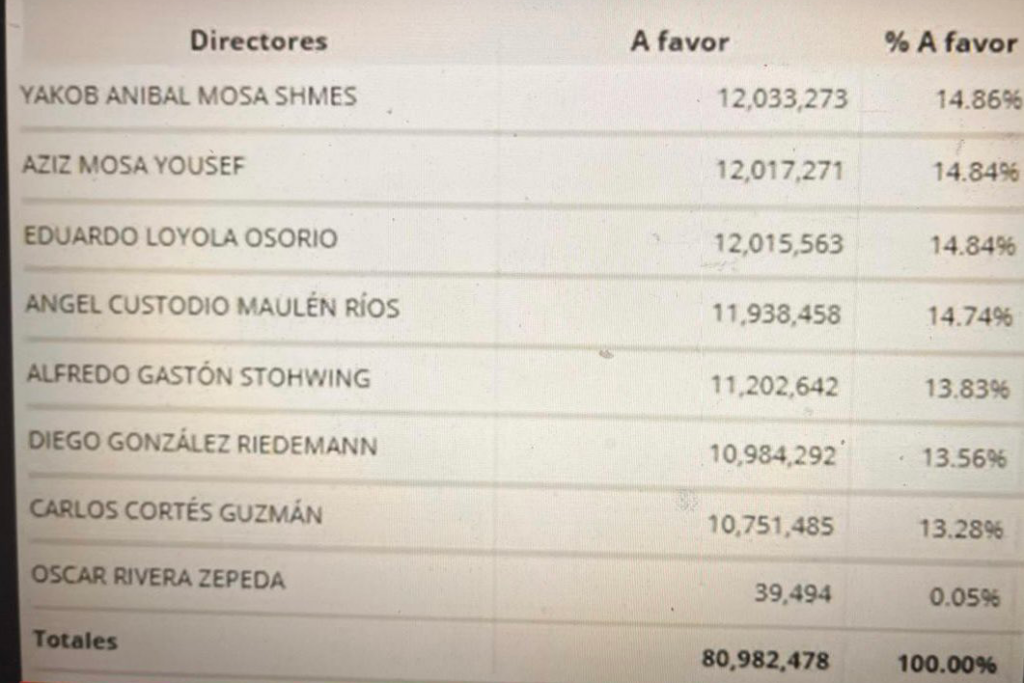Click the A favor column header

(x=680, y=42)
